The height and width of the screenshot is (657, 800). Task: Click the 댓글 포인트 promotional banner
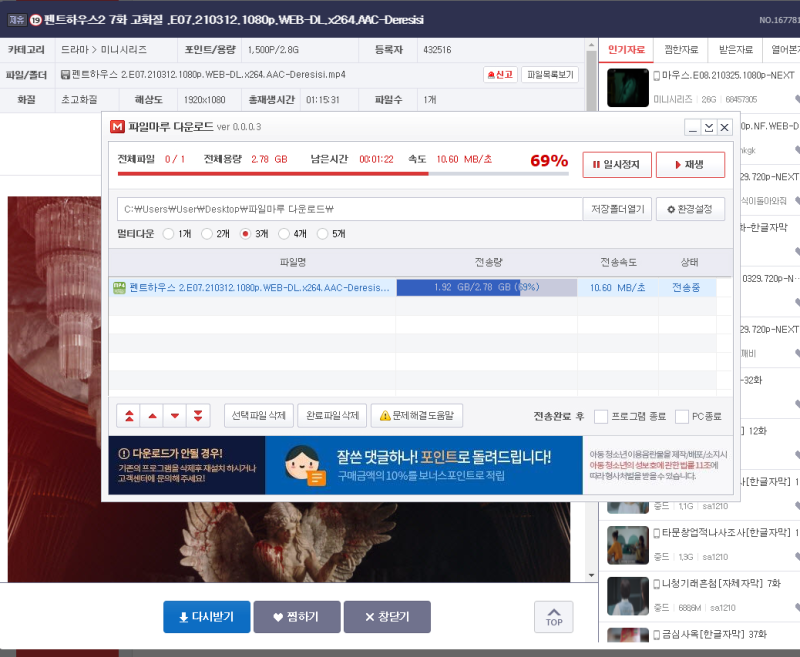tap(423, 465)
